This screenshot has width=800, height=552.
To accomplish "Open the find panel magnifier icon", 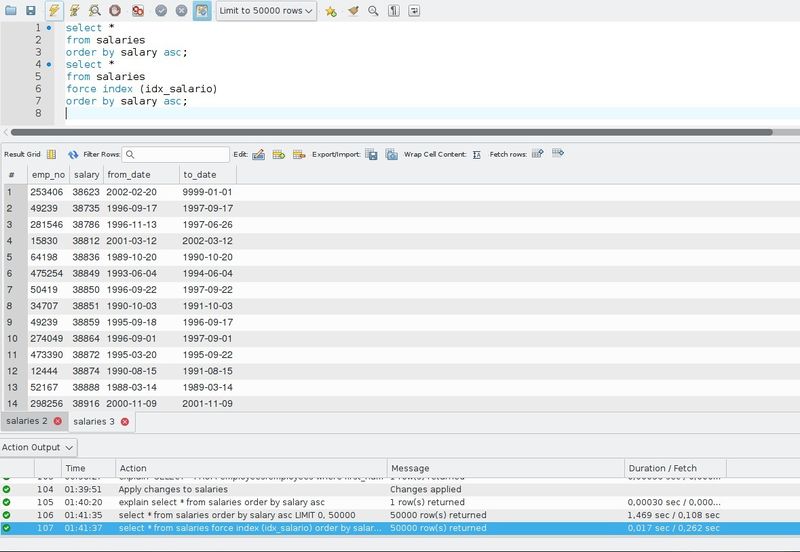I will click(x=373, y=10).
